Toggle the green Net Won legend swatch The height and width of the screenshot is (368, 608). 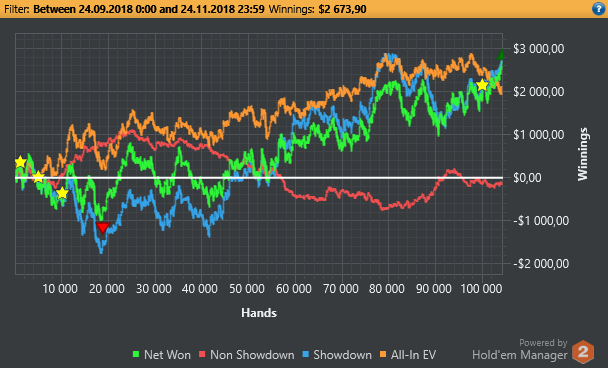click(x=136, y=354)
